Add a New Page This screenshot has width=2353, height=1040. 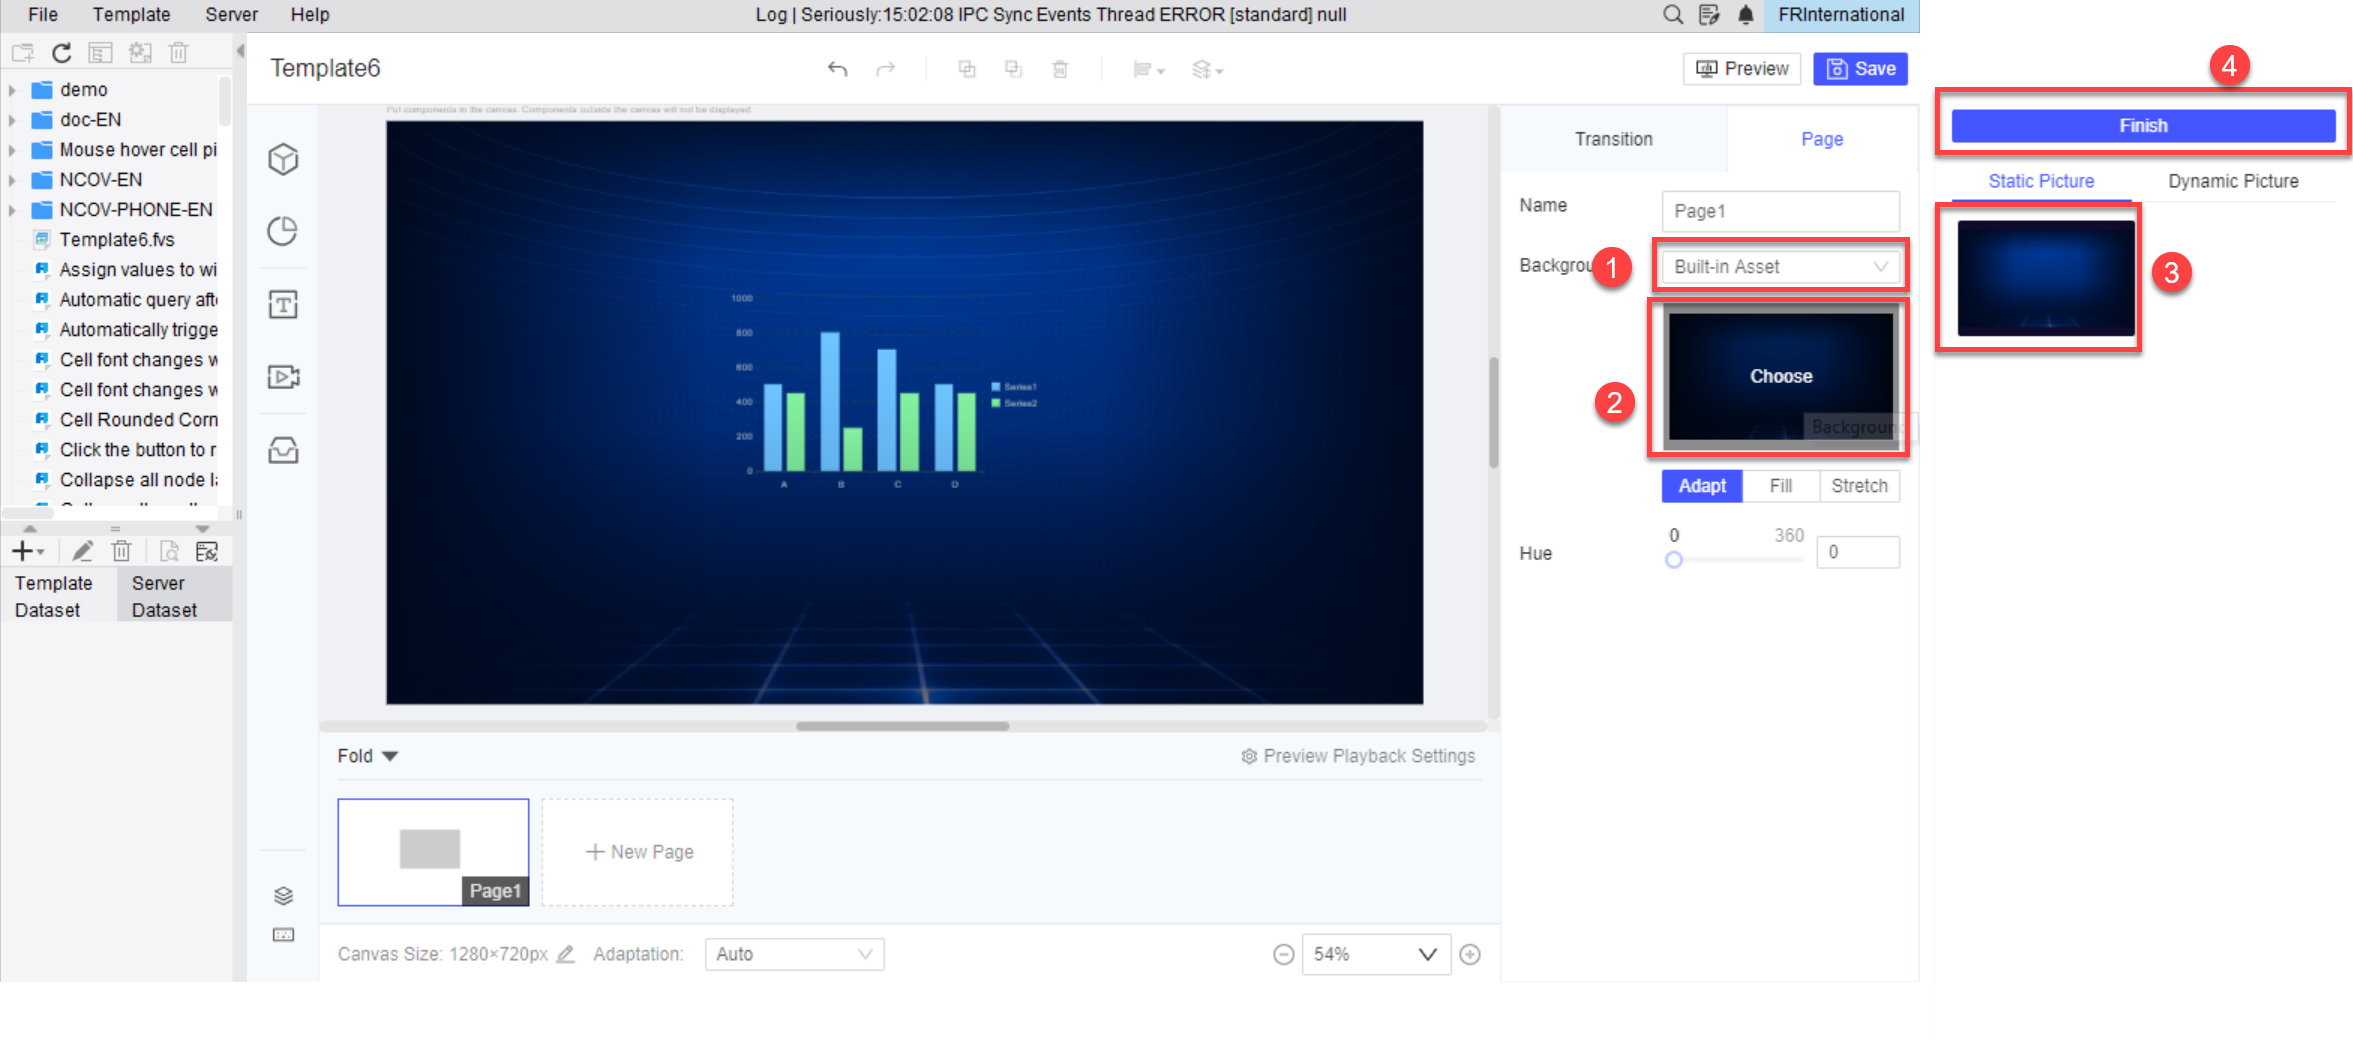pyautogui.click(x=638, y=852)
